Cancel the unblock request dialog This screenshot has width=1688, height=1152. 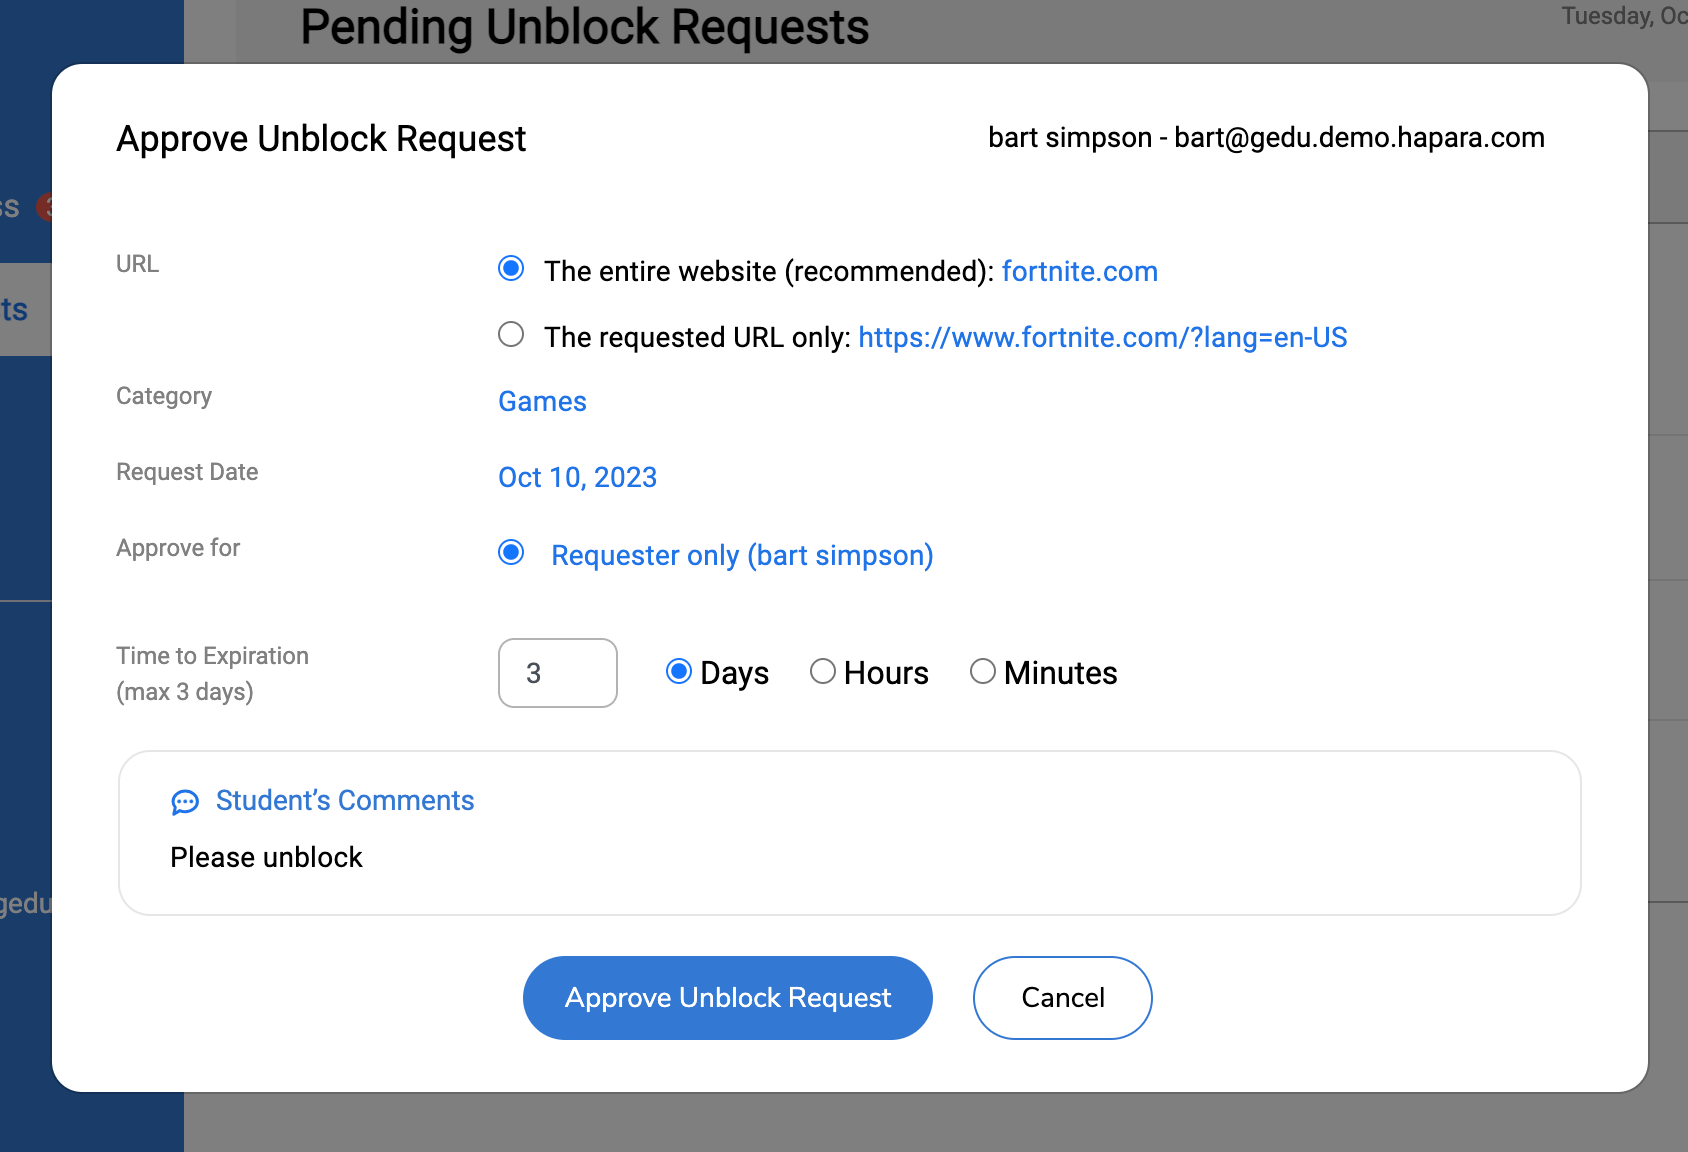click(1063, 998)
